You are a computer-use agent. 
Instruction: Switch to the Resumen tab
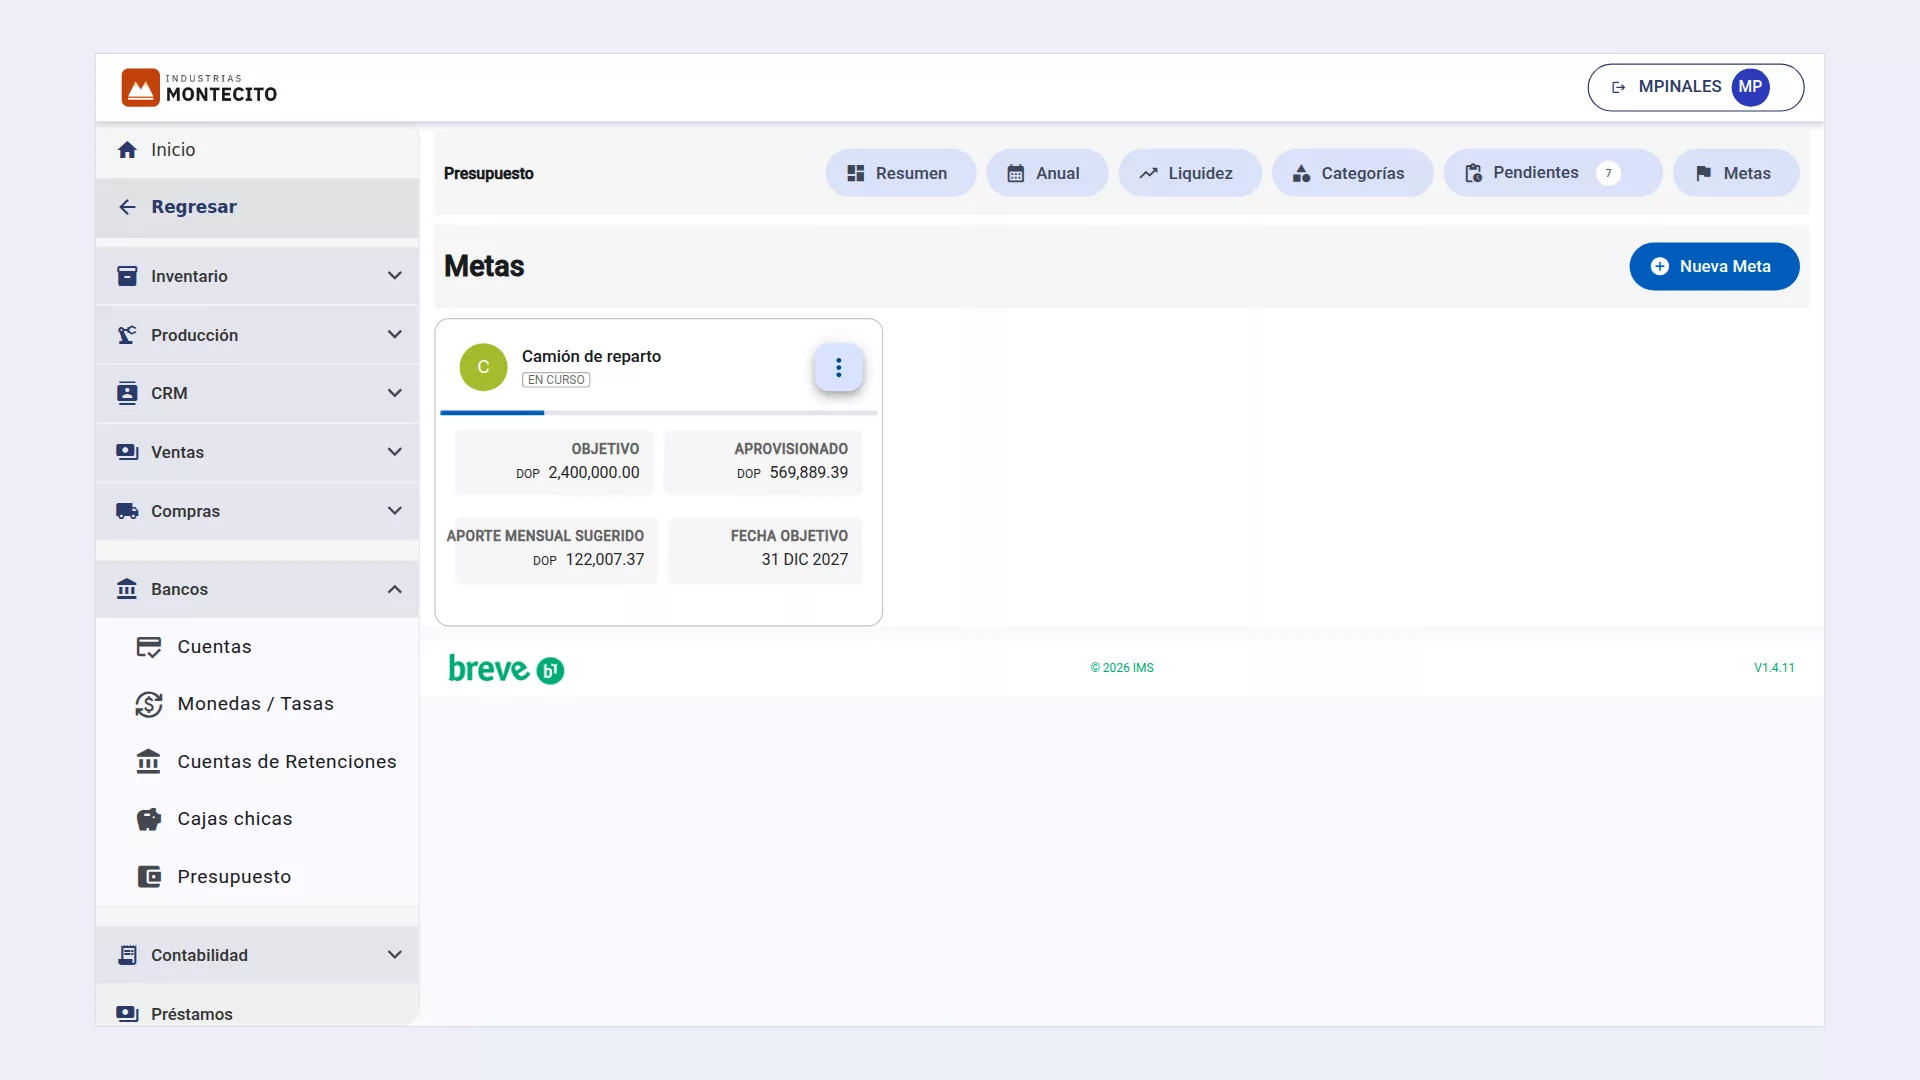[x=900, y=173]
